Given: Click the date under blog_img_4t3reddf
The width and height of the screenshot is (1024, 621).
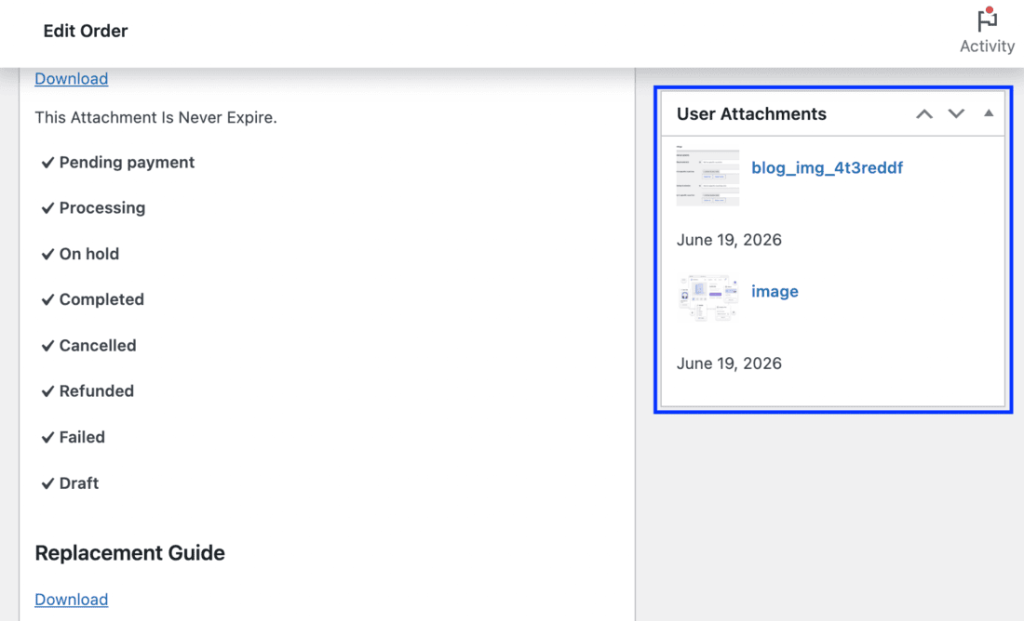Looking at the screenshot, I should tap(729, 240).
